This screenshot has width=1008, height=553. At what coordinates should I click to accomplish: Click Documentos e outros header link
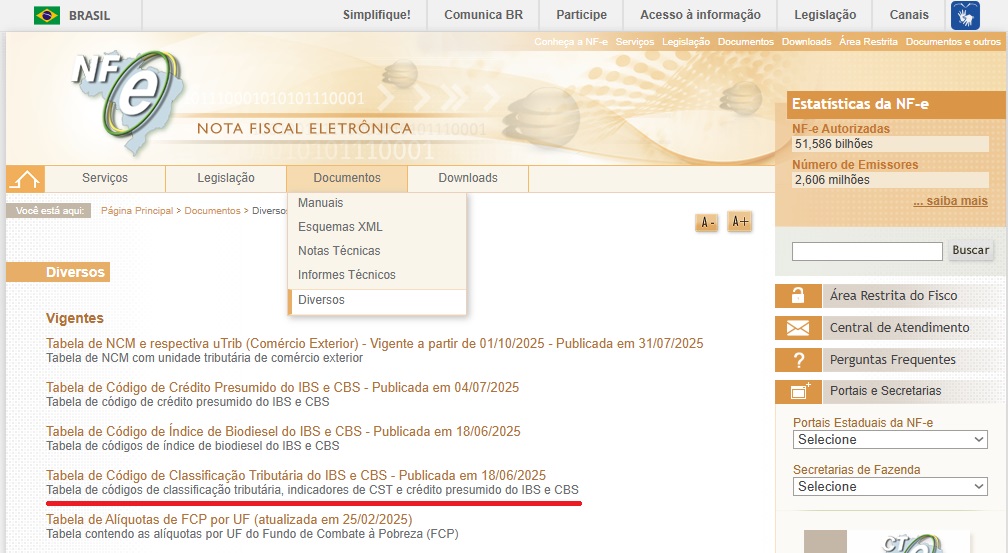tap(953, 42)
